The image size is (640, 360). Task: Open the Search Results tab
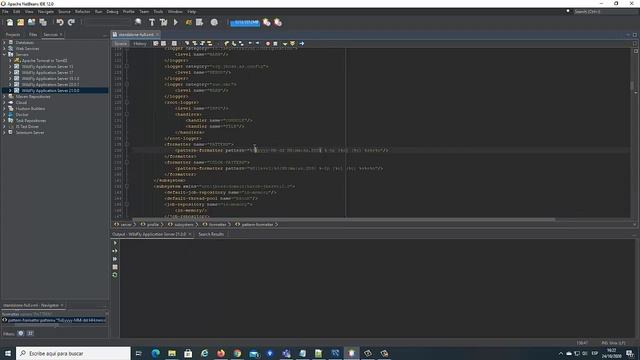[211, 234]
